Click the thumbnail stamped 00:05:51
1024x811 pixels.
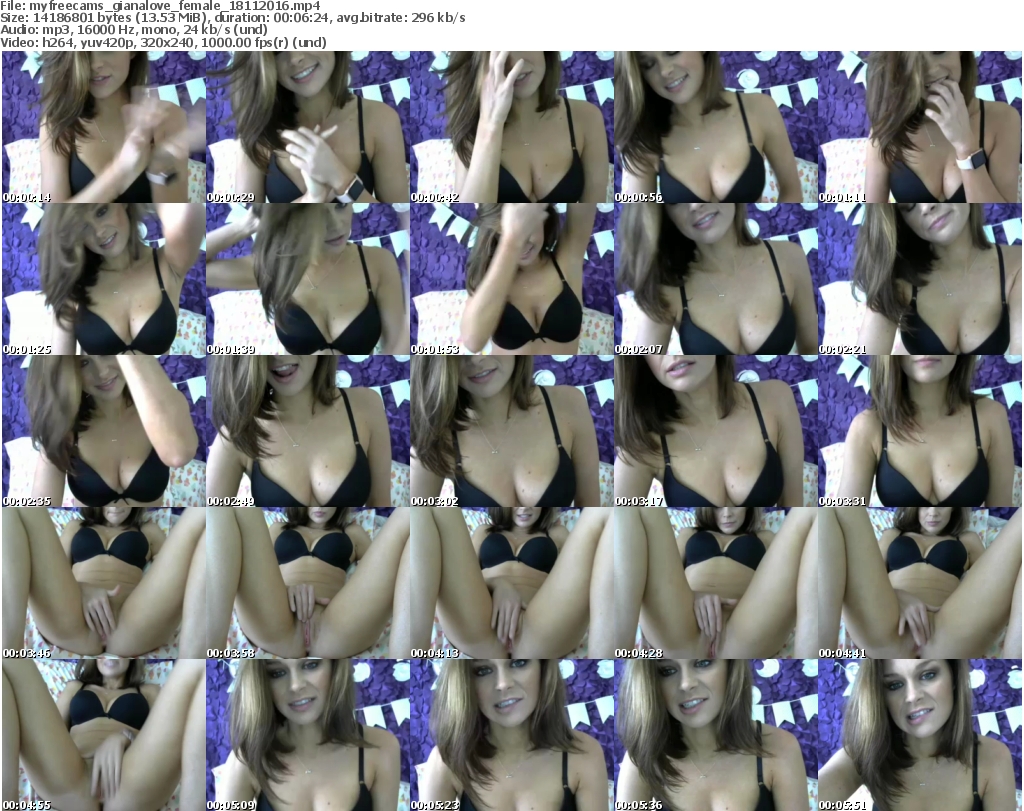(x=920, y=735)
